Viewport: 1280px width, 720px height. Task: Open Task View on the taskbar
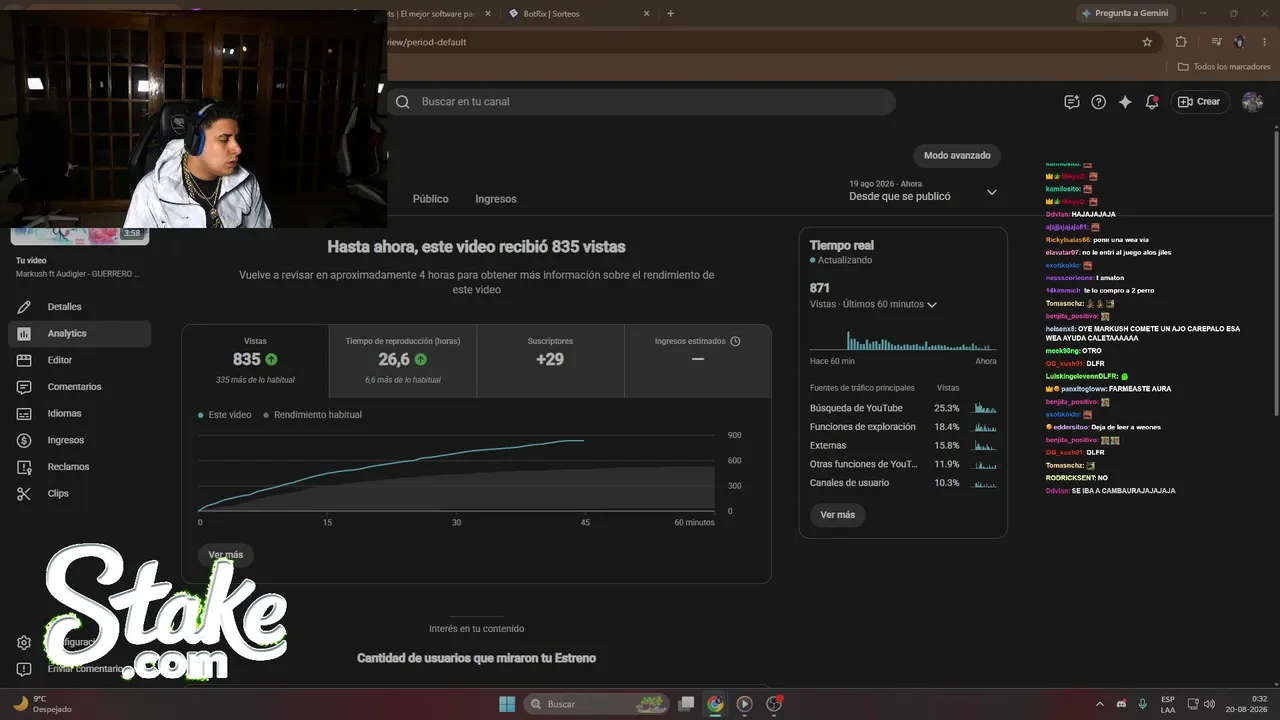(686, 704)
